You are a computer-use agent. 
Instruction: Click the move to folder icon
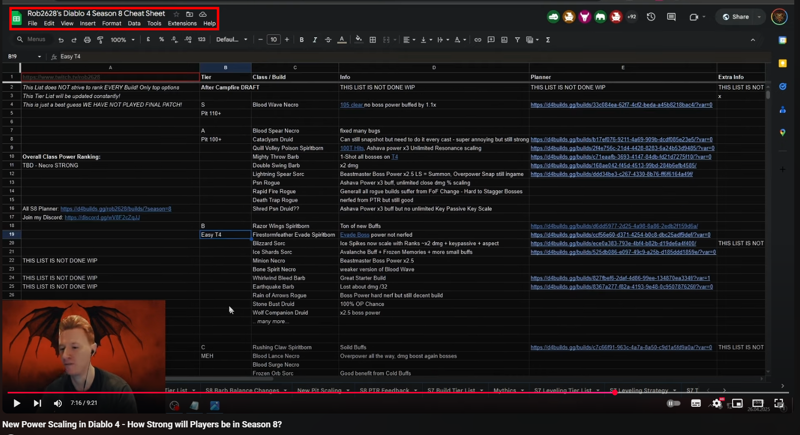pos(189,14)
